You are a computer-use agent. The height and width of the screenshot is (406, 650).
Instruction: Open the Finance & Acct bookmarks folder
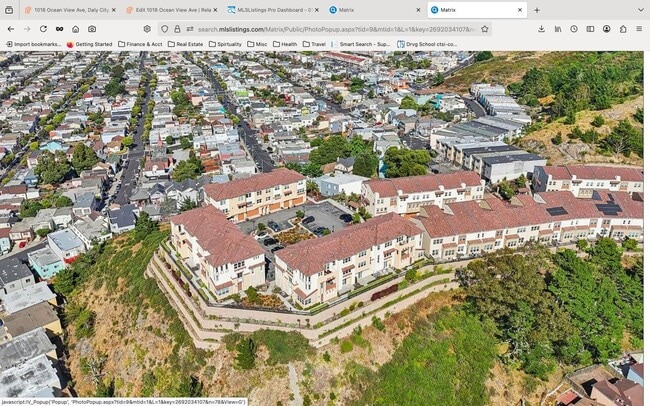140,44
